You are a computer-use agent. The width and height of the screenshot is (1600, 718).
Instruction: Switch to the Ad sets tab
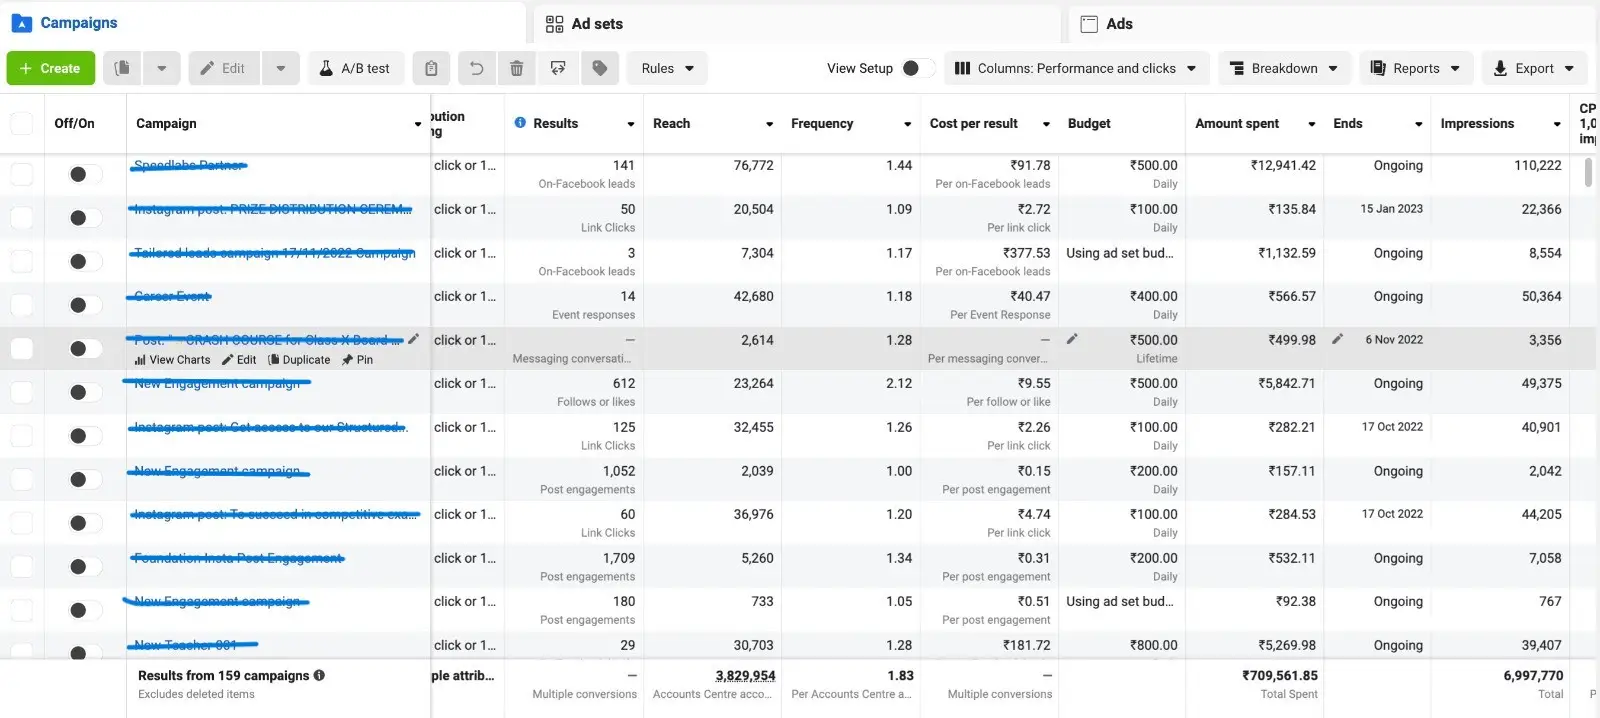[597, 24]
